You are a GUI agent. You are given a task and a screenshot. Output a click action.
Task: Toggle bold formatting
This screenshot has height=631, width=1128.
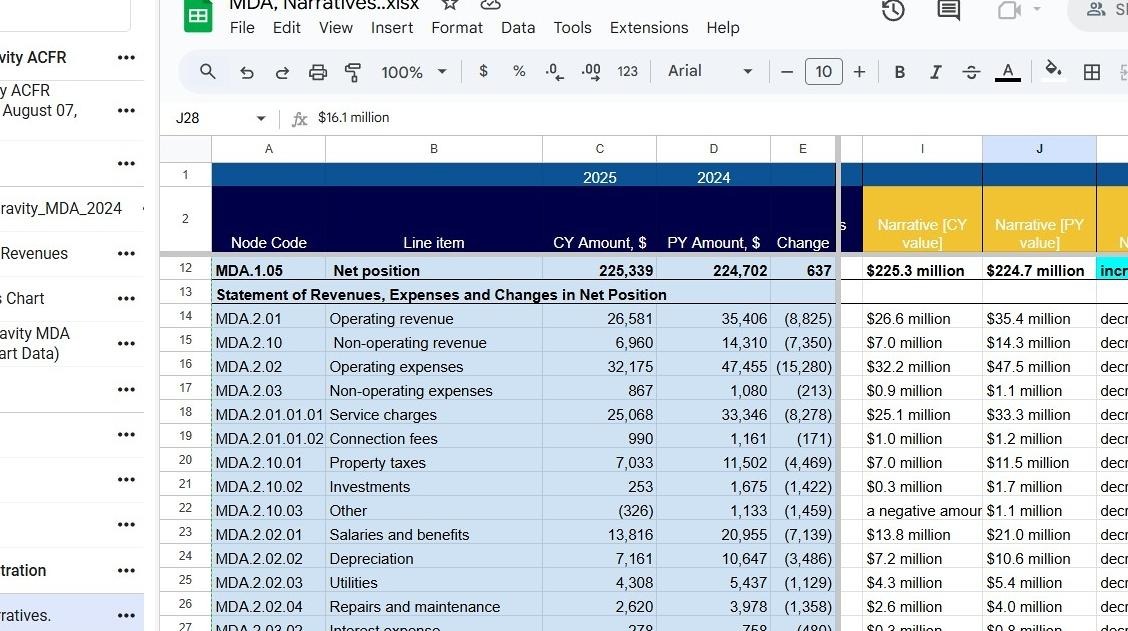click(x=899, y=72)
